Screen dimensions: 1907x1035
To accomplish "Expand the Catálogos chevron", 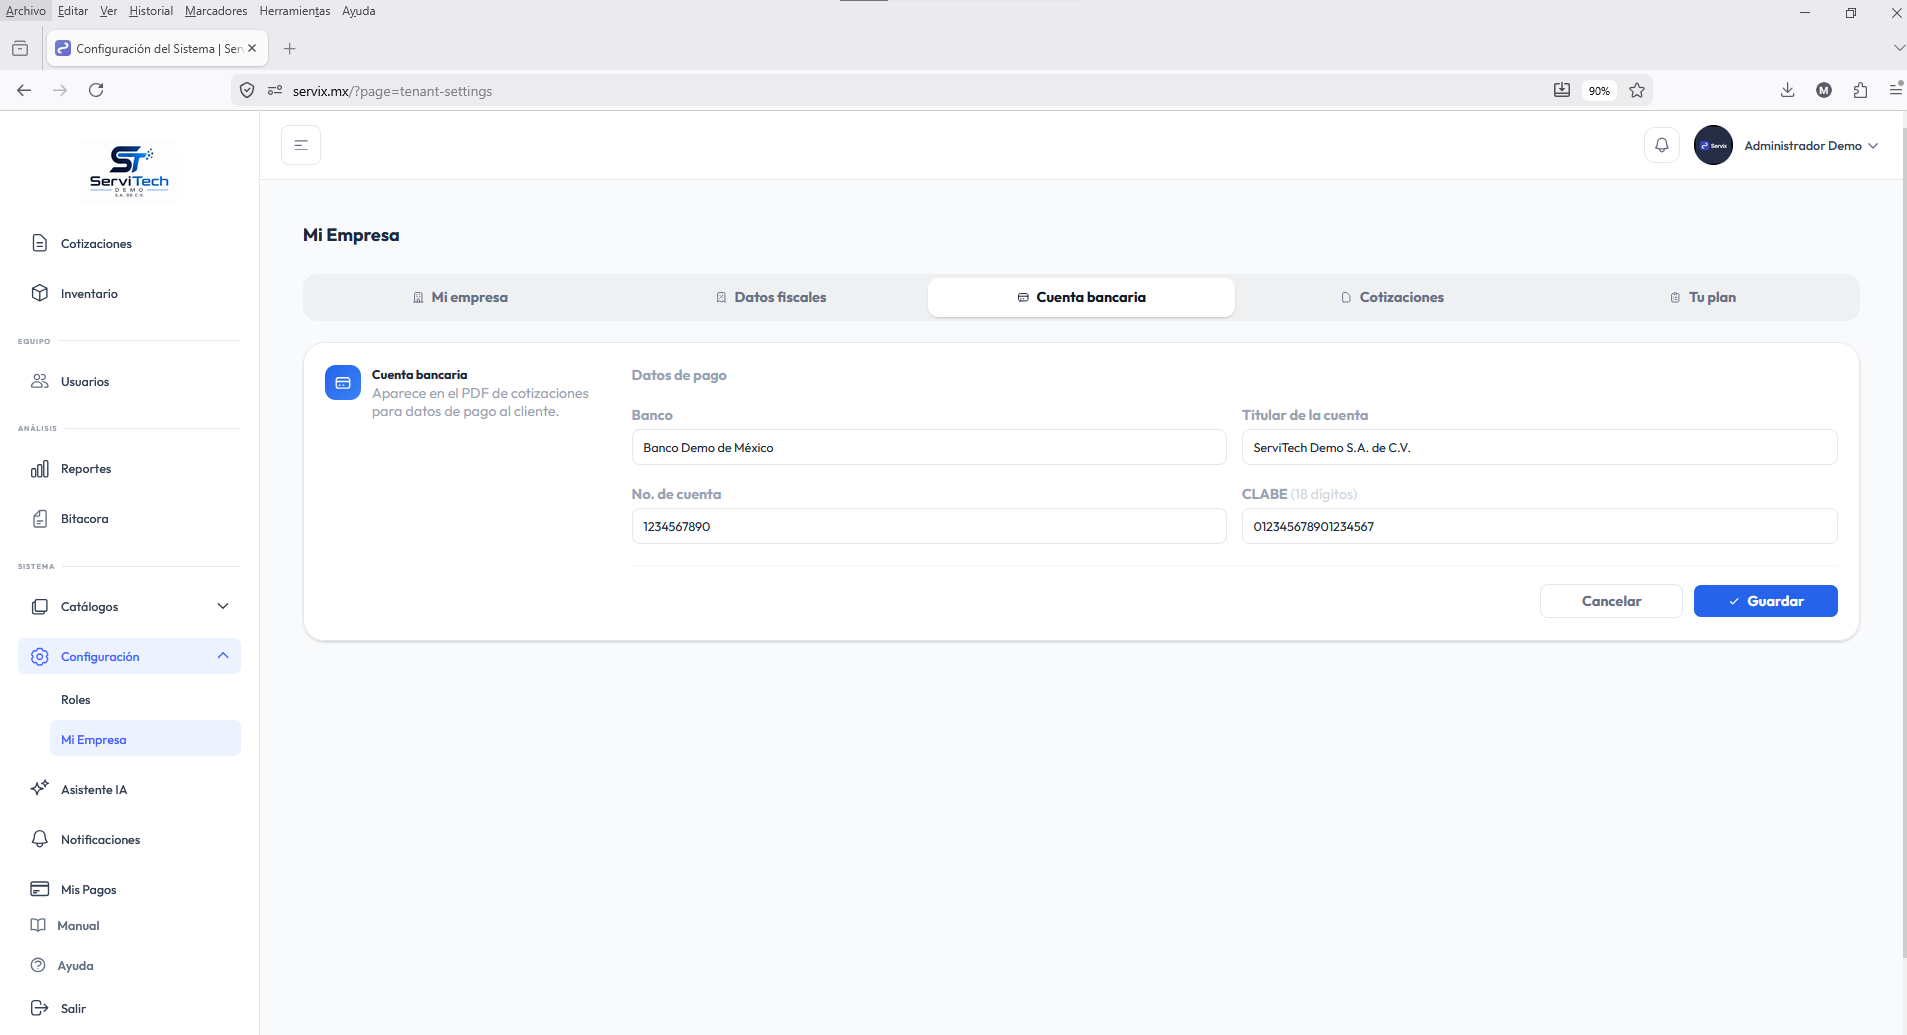I will (x=223, y=606).
